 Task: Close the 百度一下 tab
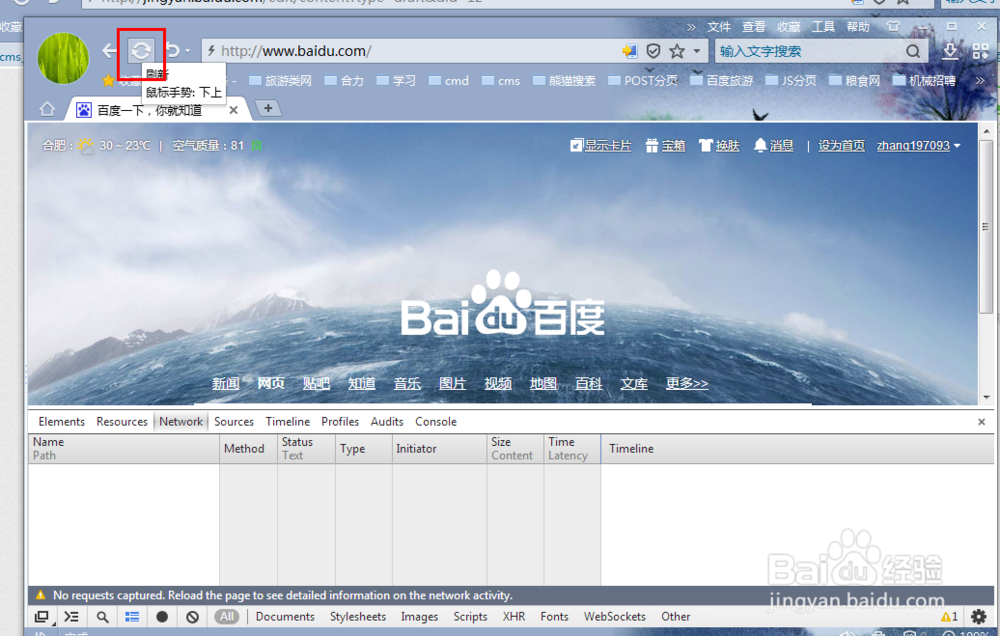point(233,110)
